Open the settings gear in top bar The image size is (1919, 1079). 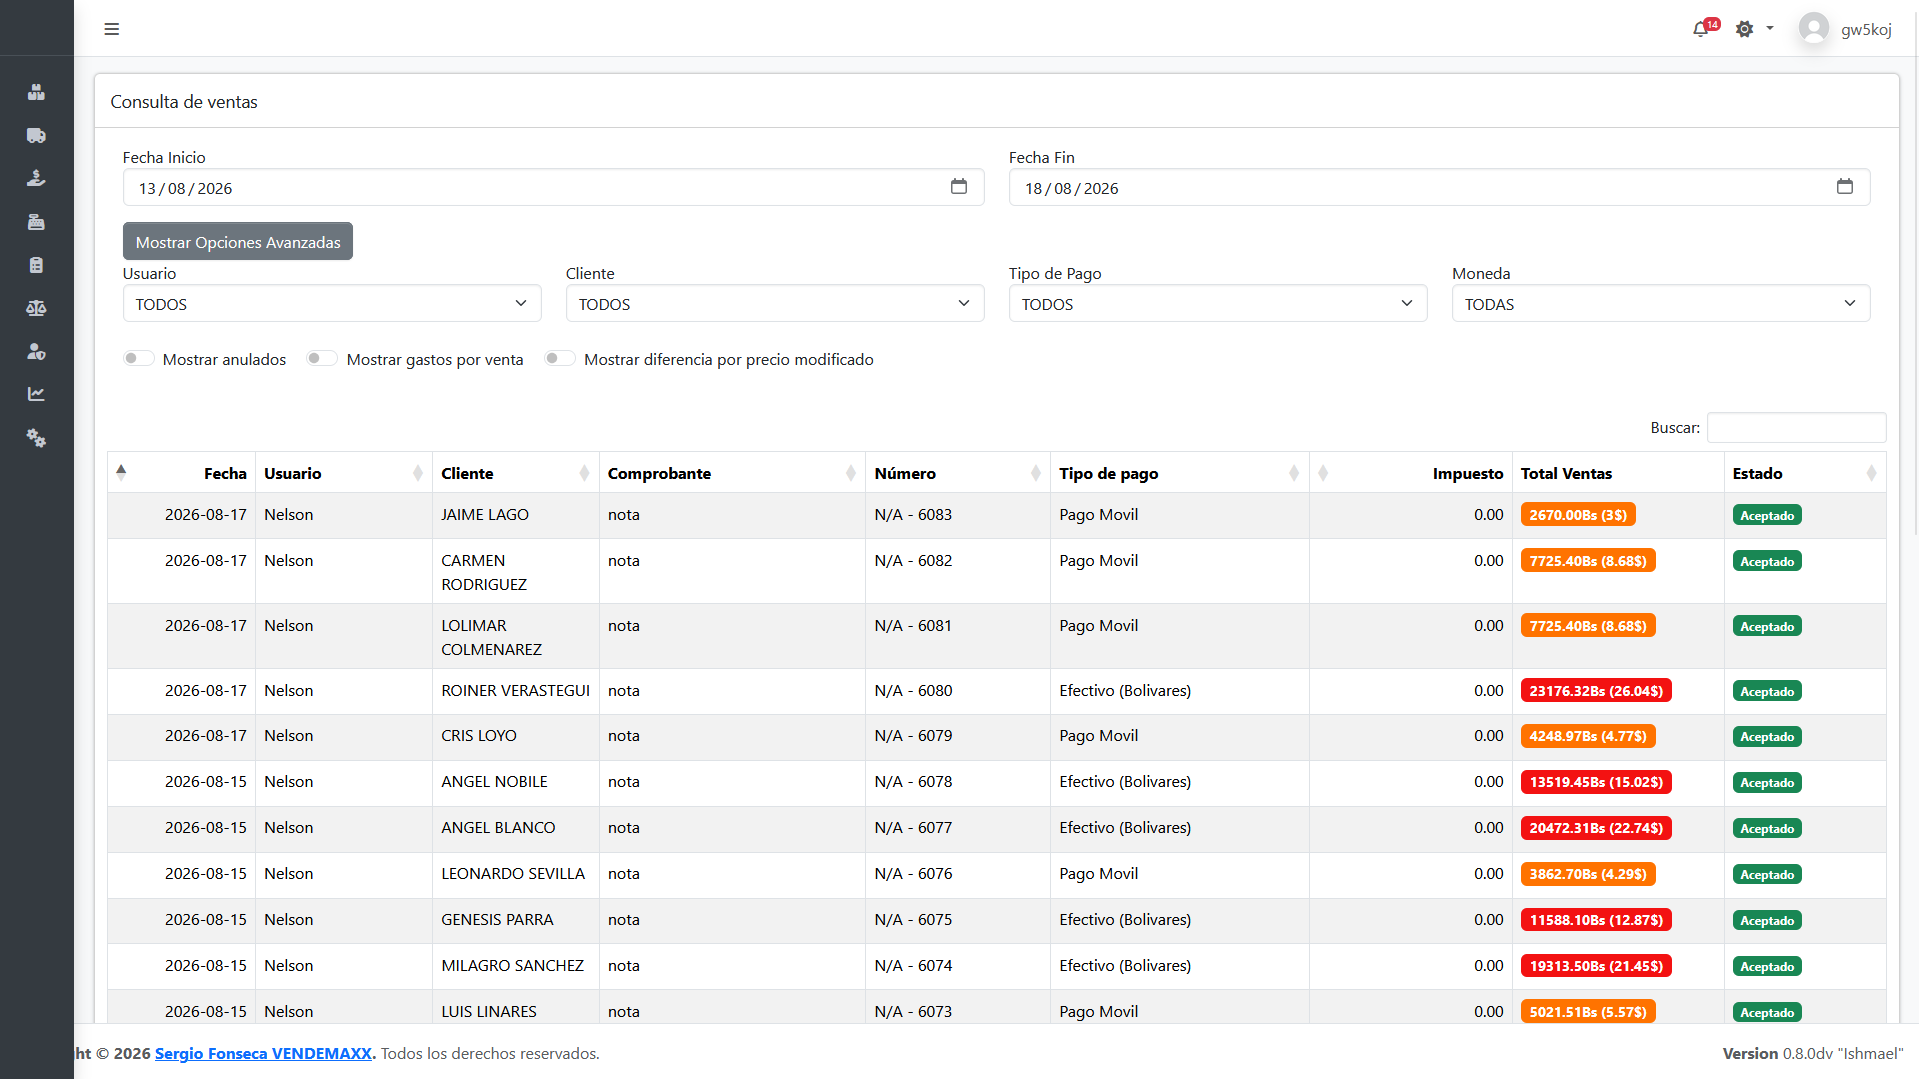coord(1744,29)
